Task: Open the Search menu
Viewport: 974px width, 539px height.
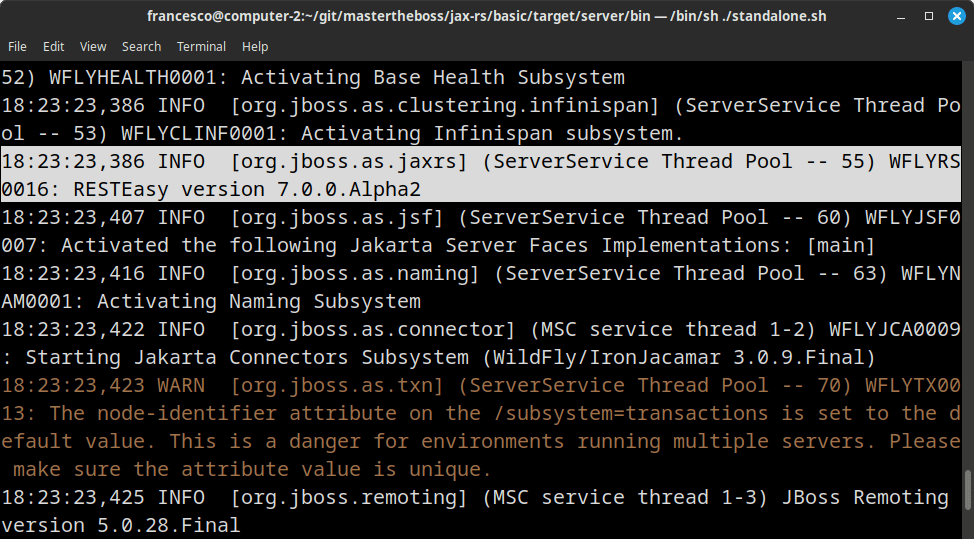Action: tap(141, 47)
